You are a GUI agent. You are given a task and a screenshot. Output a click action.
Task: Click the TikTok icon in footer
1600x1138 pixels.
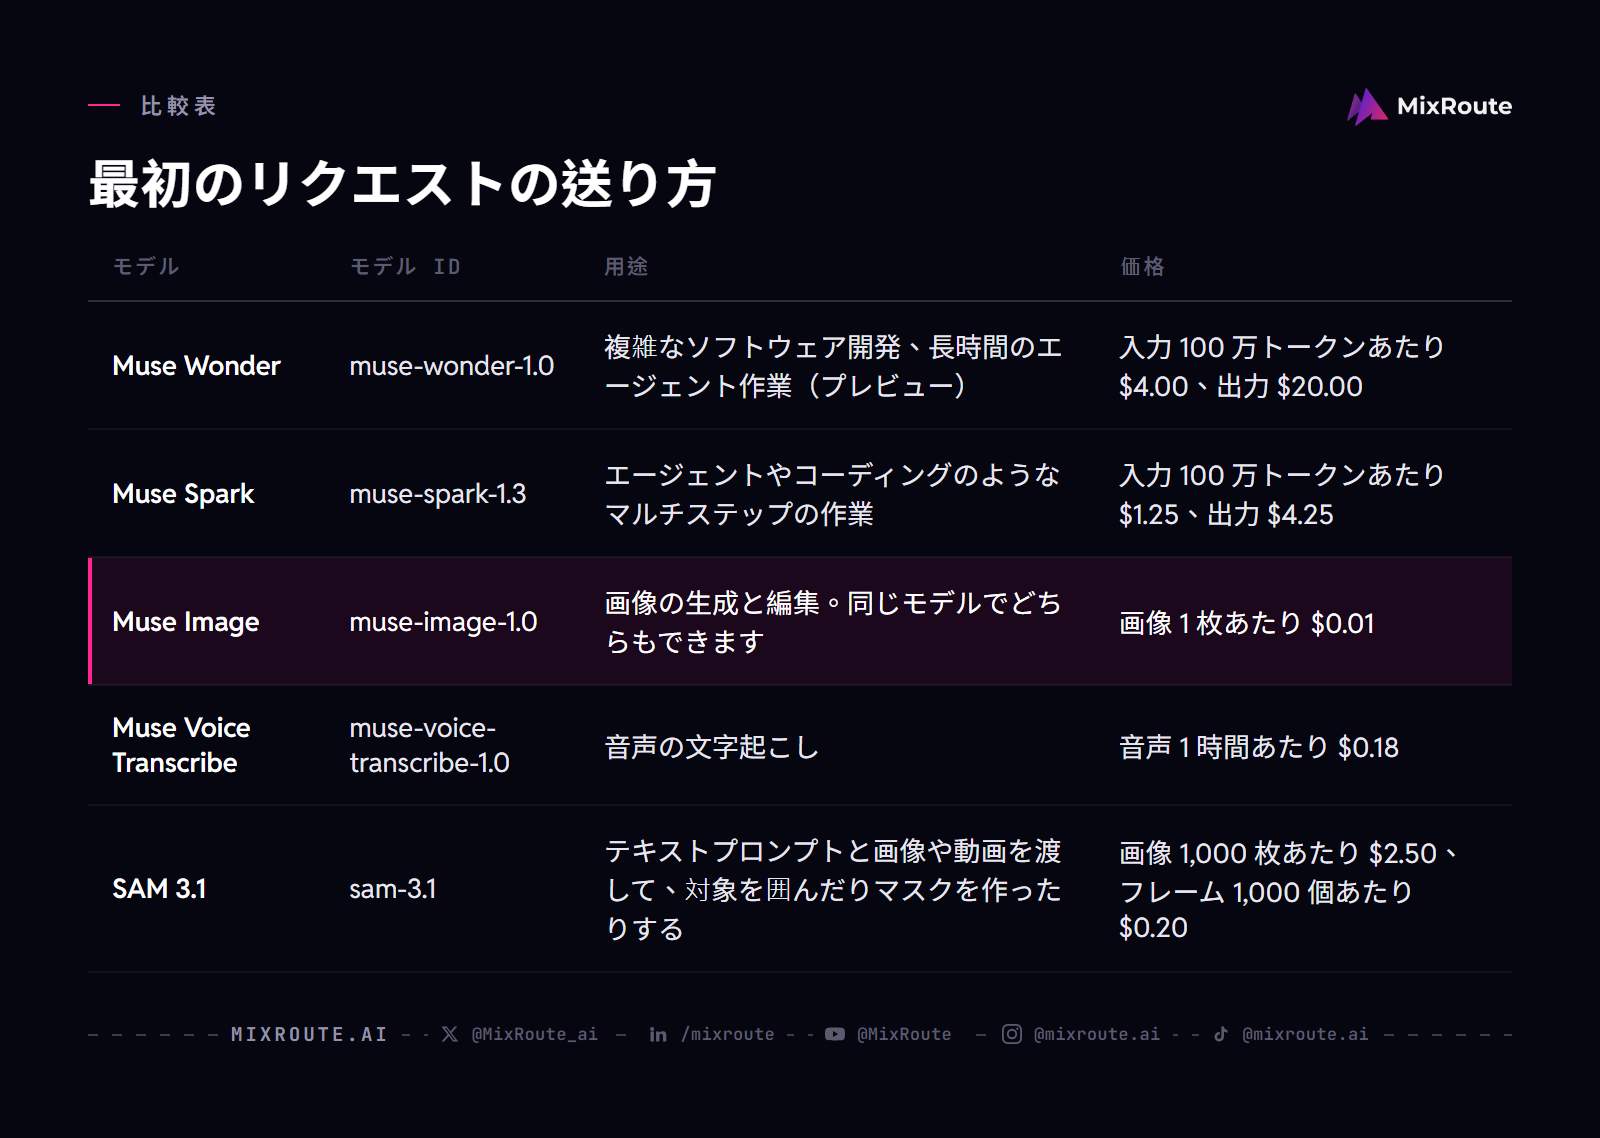(x=1221, y=1034)
